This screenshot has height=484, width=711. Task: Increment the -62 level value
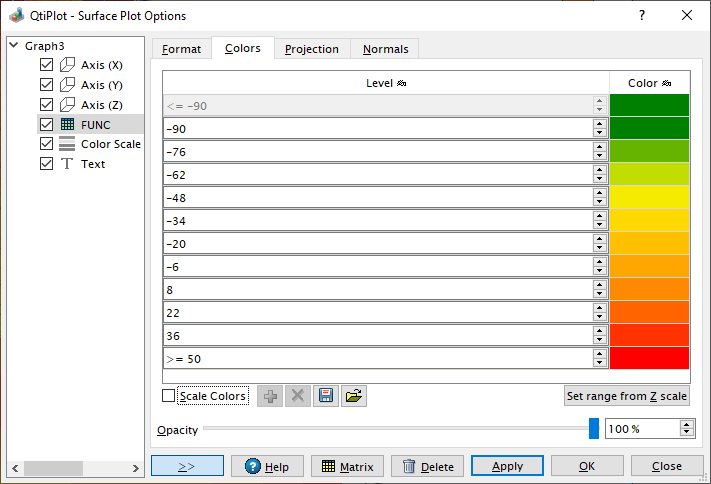pos(599,170)
